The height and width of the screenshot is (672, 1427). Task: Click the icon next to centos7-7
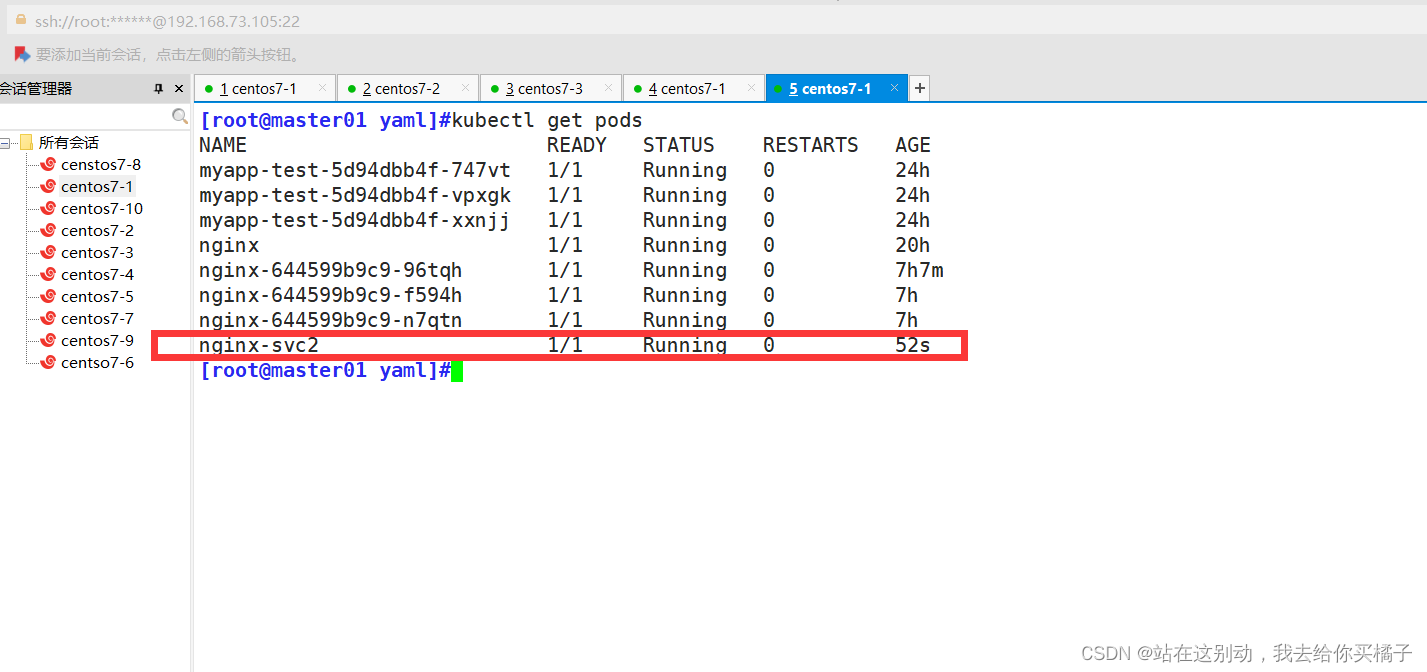coord(48,318)
